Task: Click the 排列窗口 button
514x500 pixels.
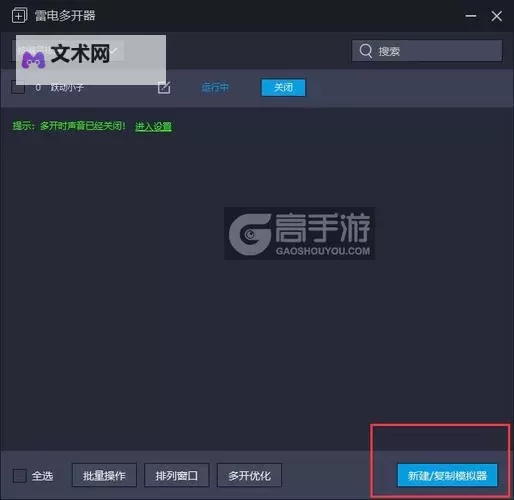Action: pyautogui.click(x=176, y=475)
